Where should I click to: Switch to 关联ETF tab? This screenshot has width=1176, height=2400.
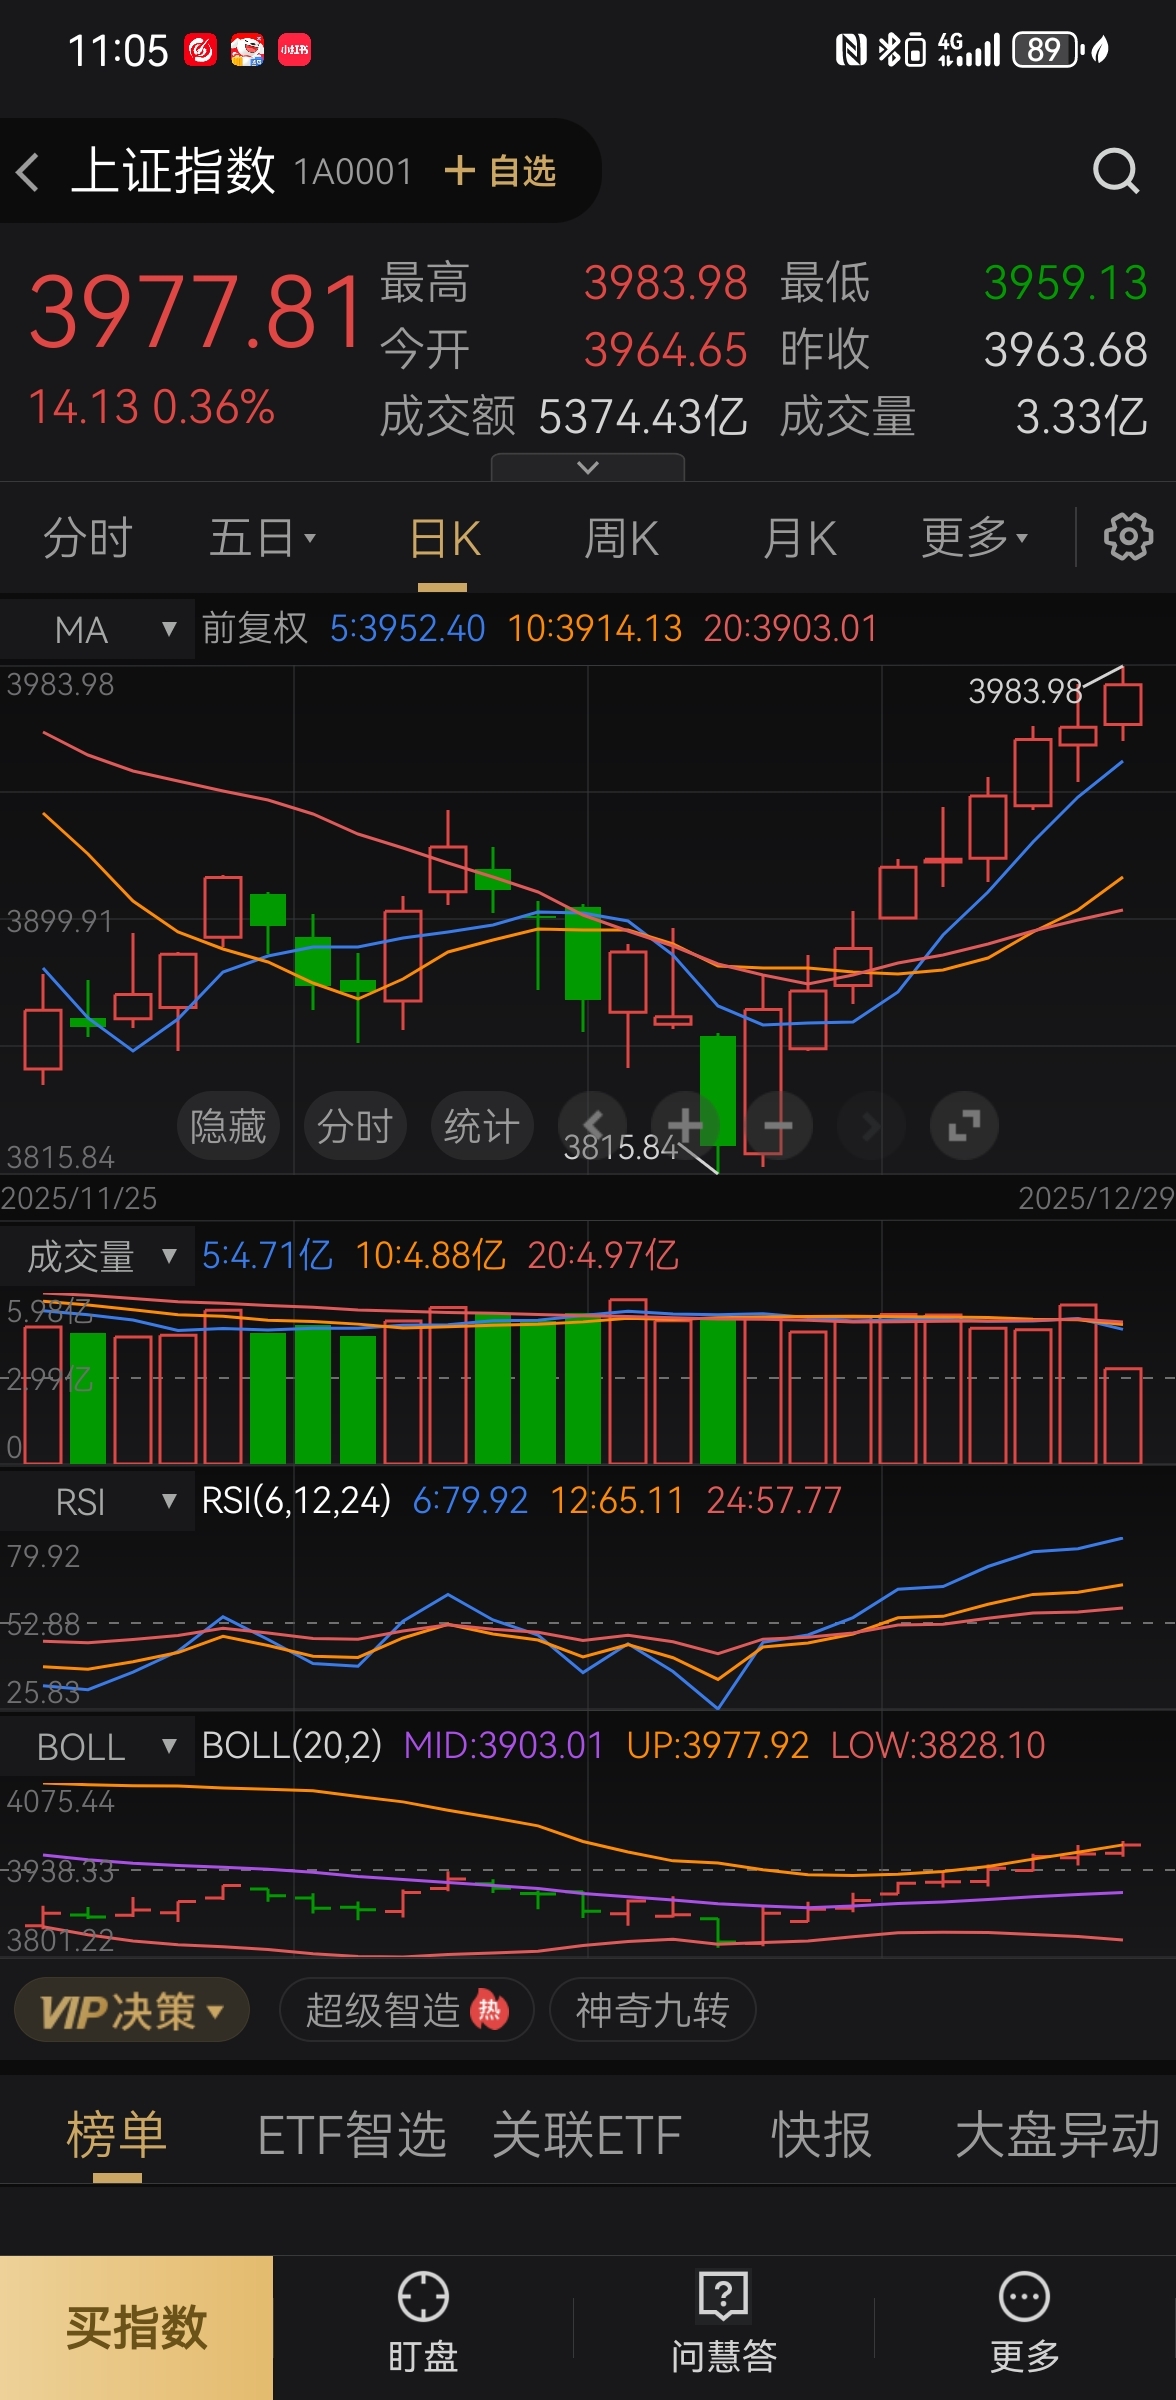pyautogui.click(x=587, y=2135)
